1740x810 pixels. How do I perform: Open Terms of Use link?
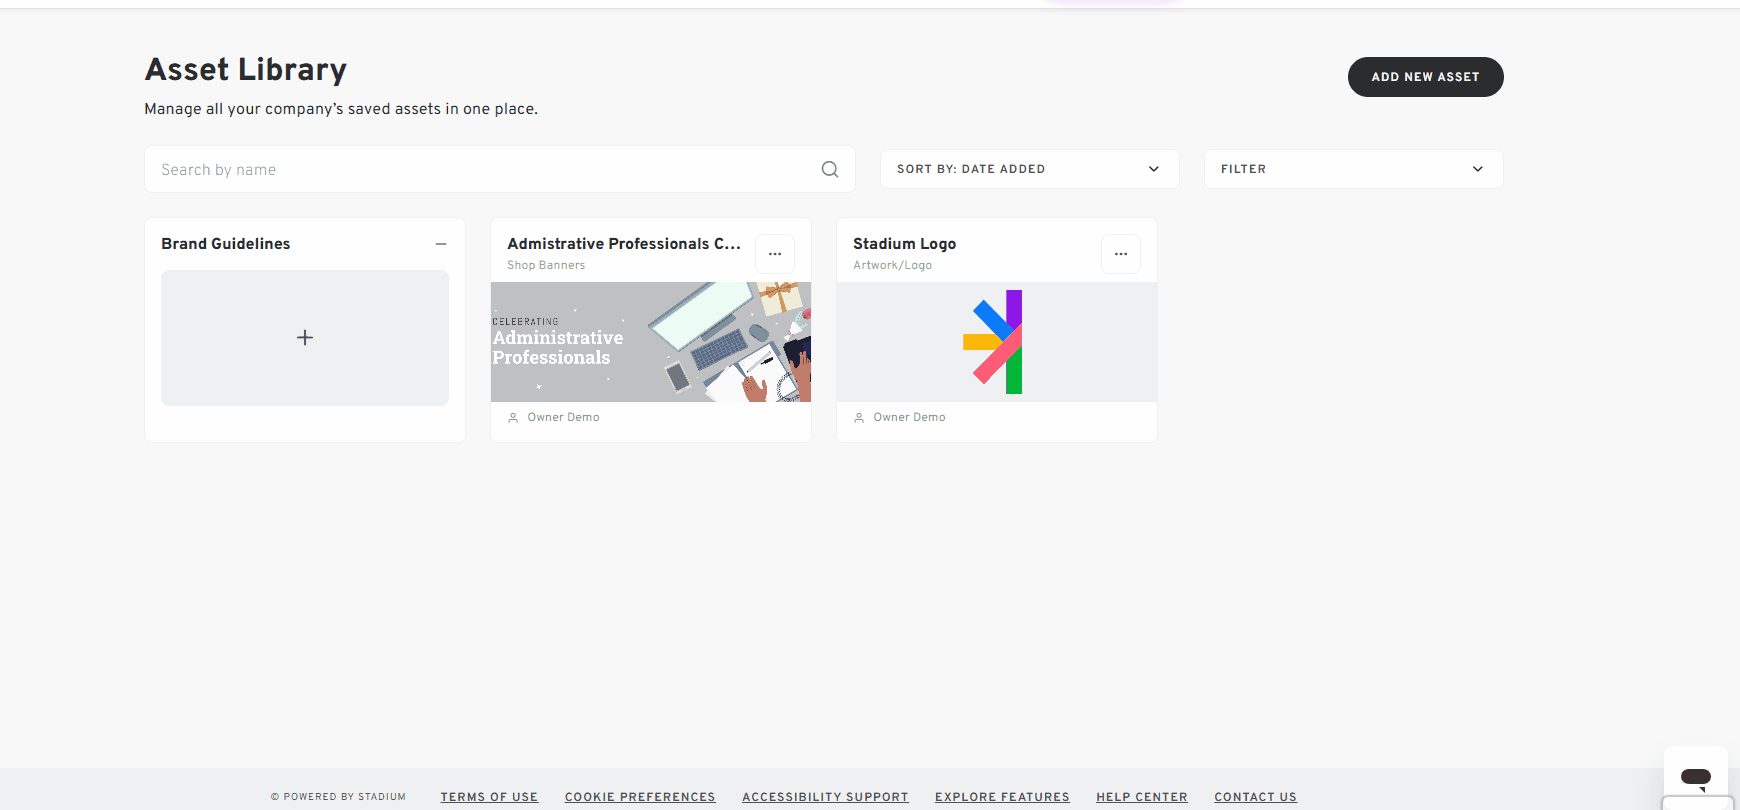pyautogui.click(x=489, y=797)
